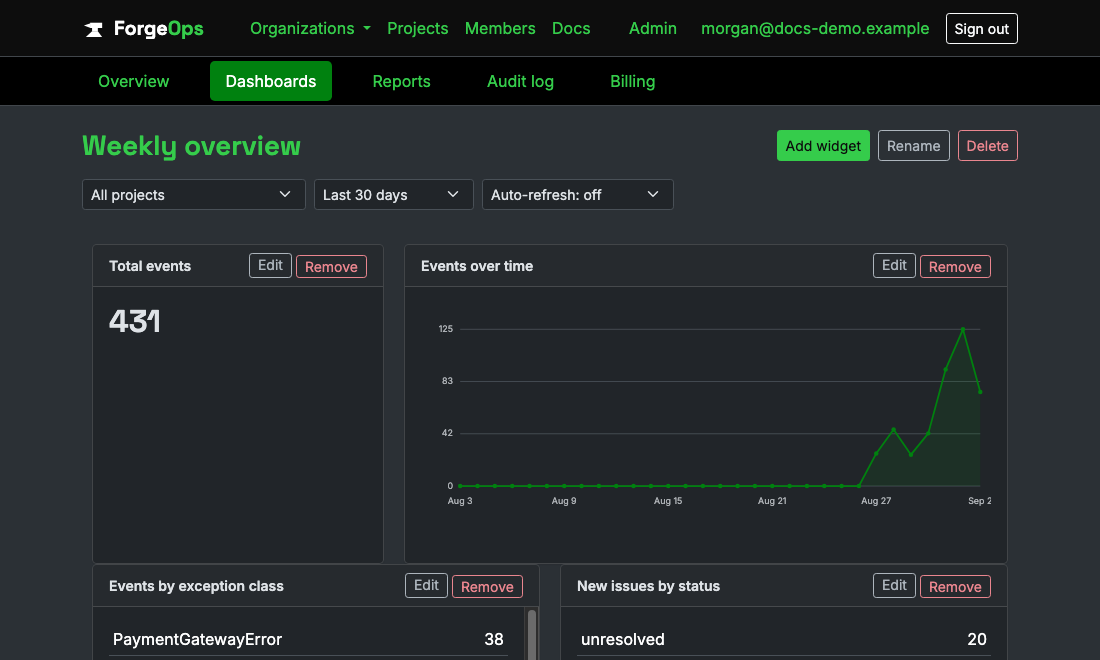
Task: Open the morgan@docs-demo.example account link
Action: (815, 29)
